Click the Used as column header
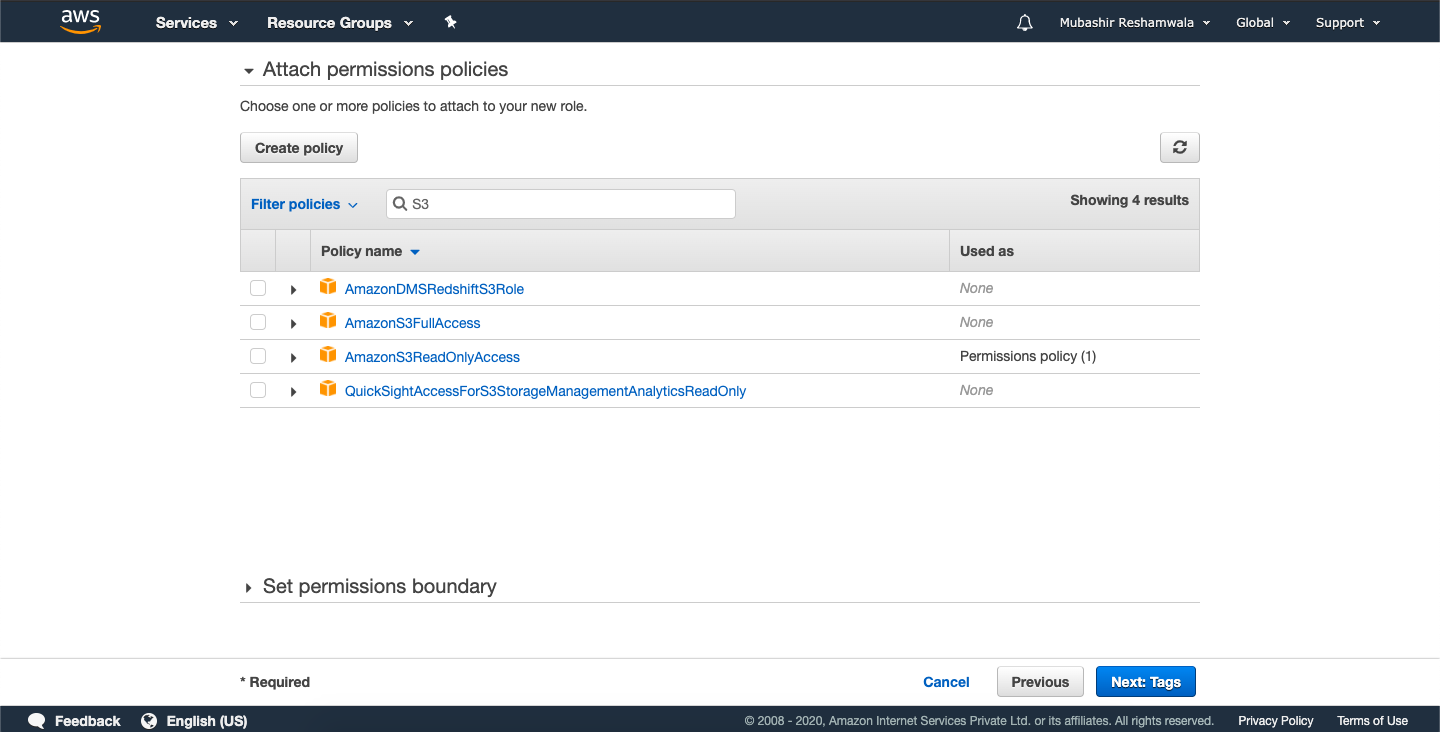This screenshot has width=1440, height=732. (x=987, y=251)
